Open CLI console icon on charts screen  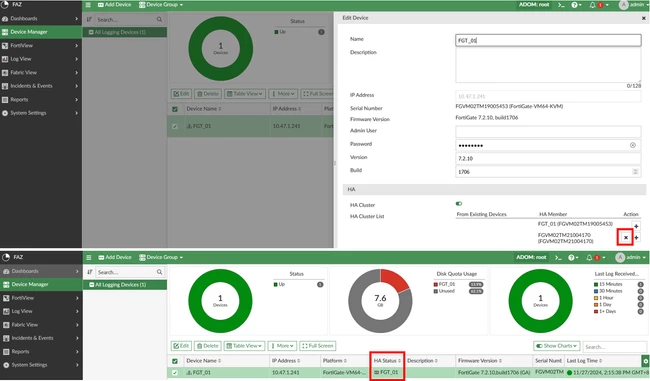(558, 257)
